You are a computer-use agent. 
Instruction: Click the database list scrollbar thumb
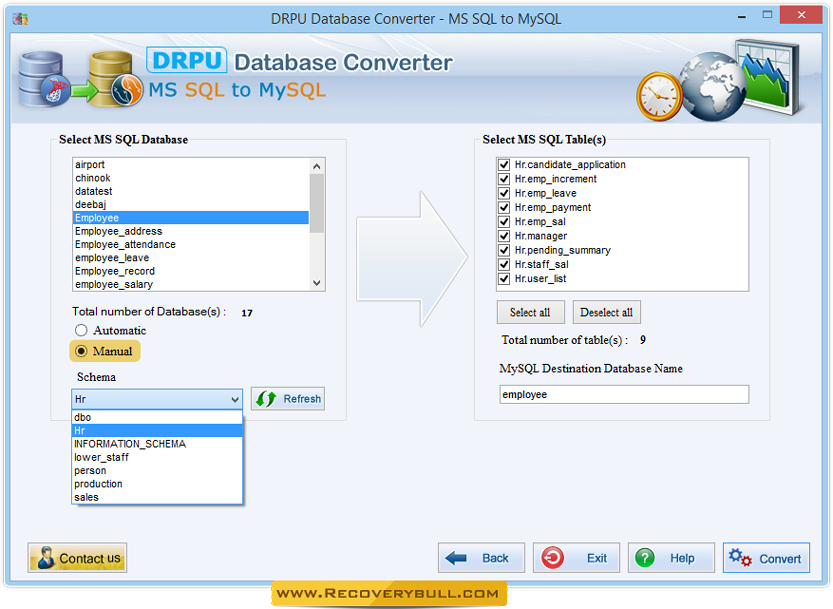point(317,204)
